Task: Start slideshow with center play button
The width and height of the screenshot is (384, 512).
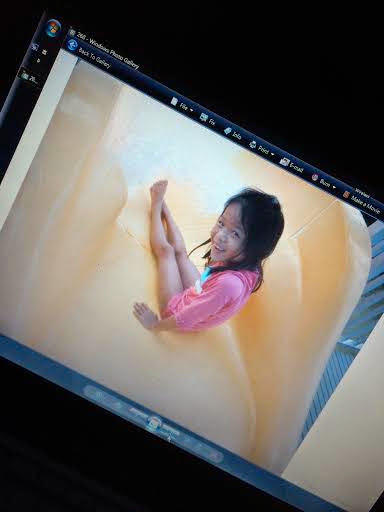Action: 155,424
